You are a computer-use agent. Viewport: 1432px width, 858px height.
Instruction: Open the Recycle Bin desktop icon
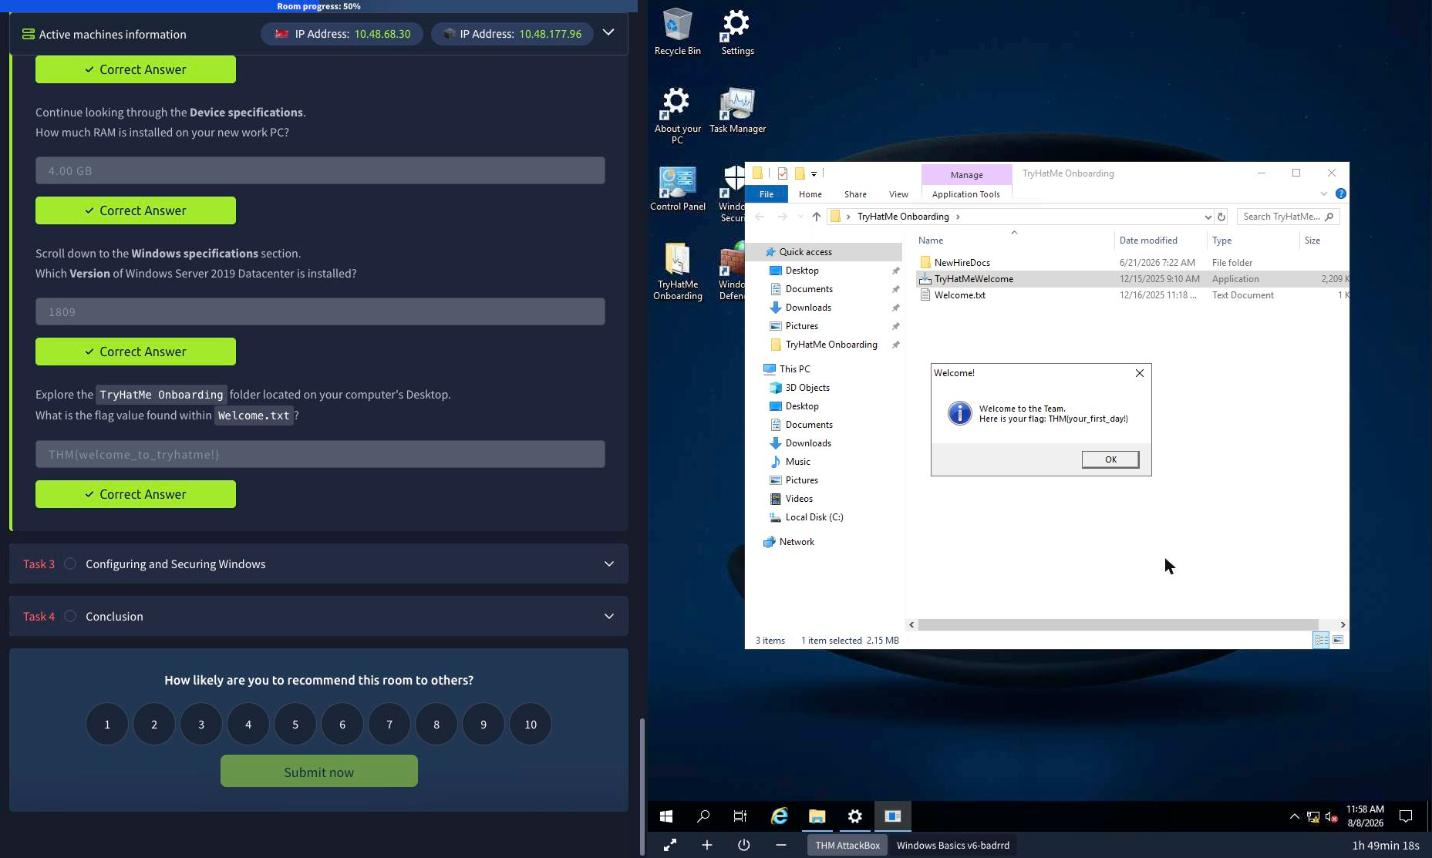677,32
